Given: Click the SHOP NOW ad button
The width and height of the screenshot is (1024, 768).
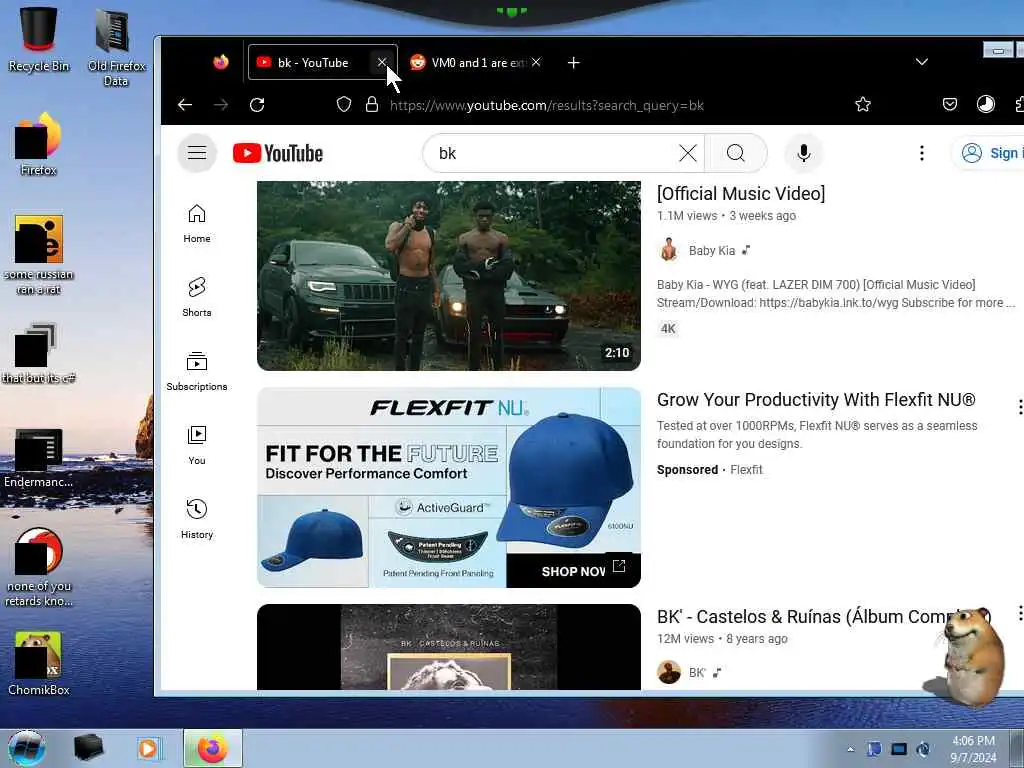Looking at the screenshot, I should coord(573,571).
